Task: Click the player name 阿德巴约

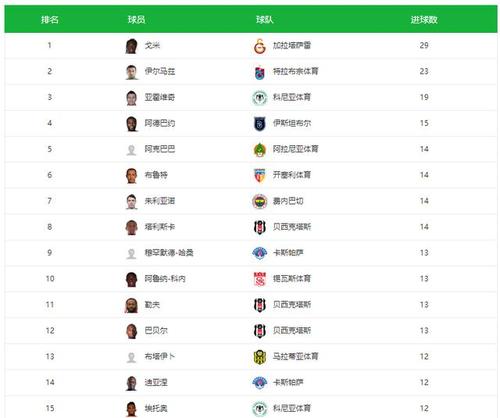Action: (x=160, y=123)
